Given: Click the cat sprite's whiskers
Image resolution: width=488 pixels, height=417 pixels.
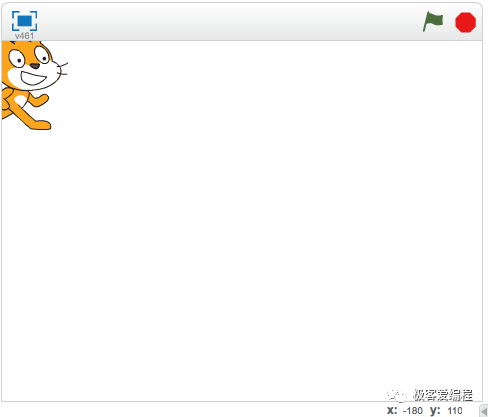Looking at the screenshot, I should coord(63,68).
